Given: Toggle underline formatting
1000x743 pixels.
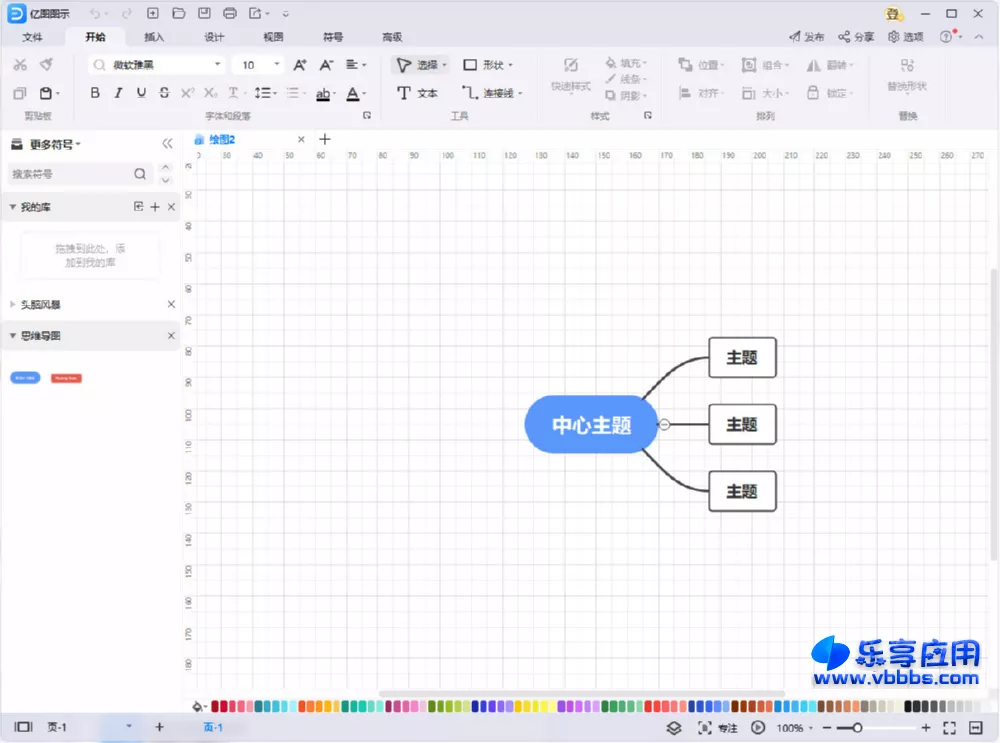Looking at the screenshot, I should tap(139, 93).
